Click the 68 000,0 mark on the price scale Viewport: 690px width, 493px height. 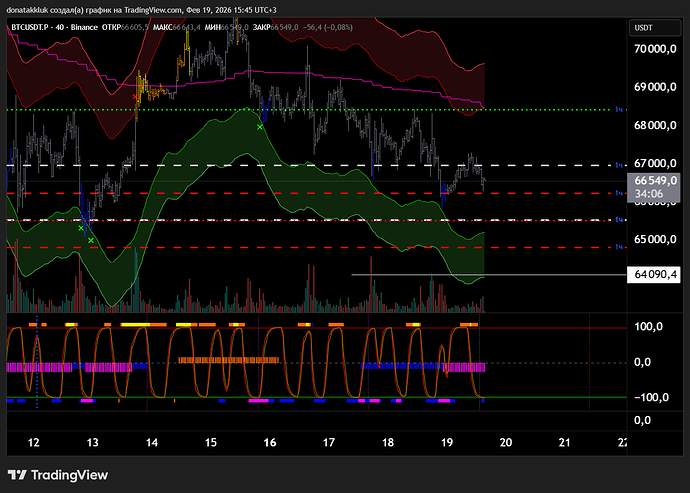tap(656, 125)
